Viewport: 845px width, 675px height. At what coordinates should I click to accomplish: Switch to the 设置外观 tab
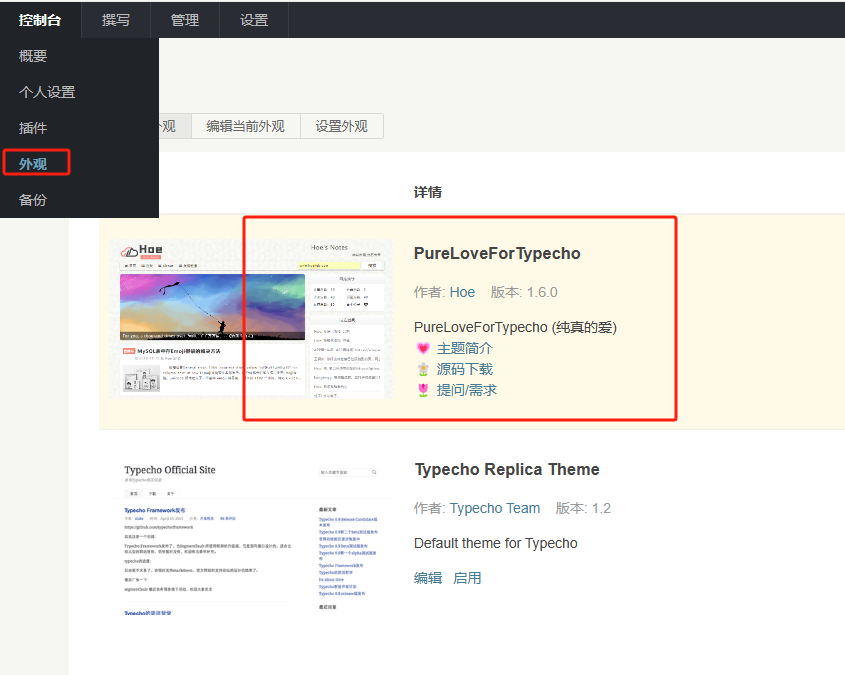click(x=341, y=126)
